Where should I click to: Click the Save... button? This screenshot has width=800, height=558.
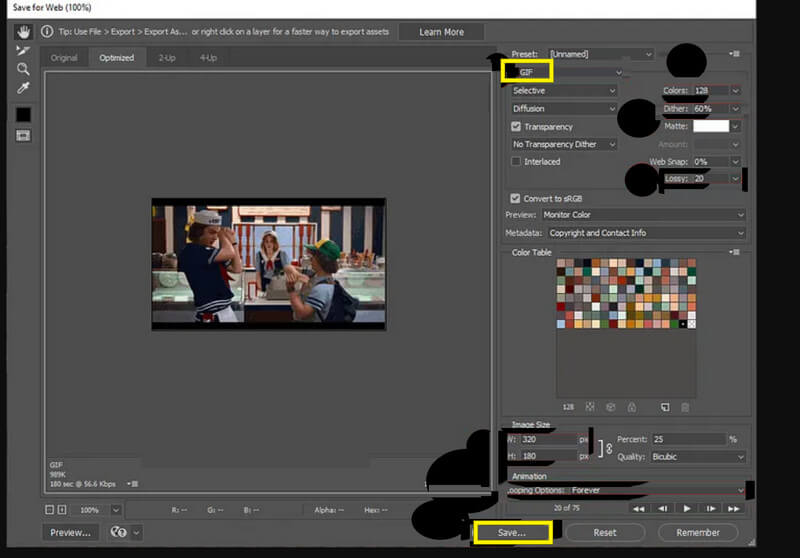click(512, 532)
